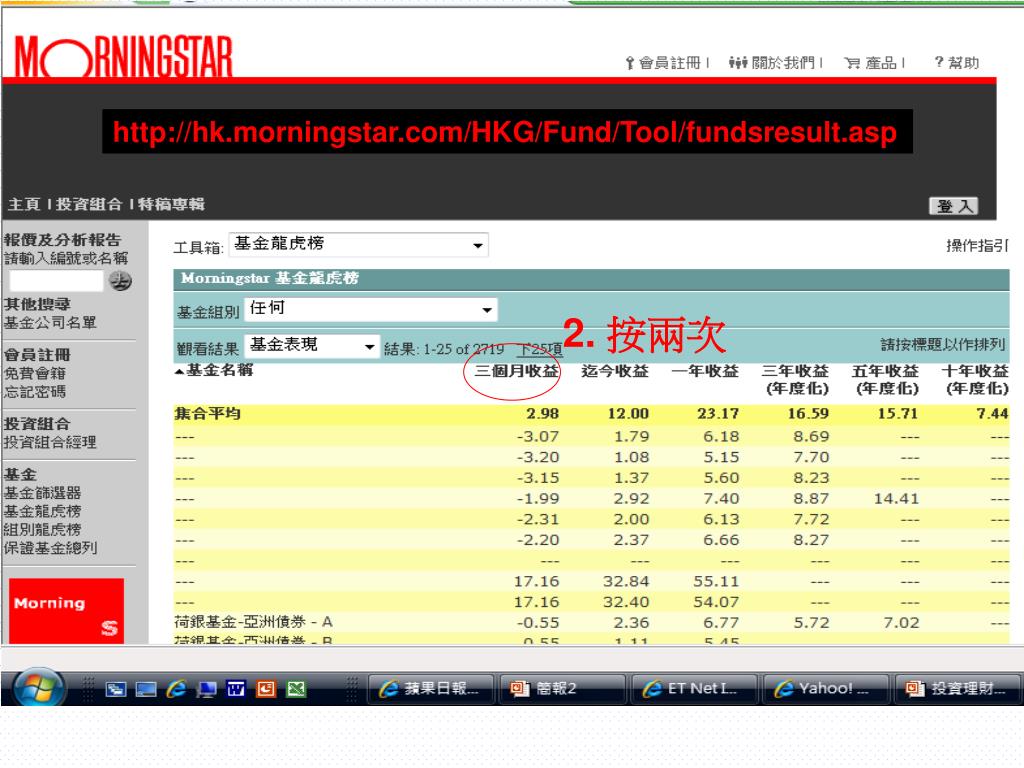Open 投資組合 in navigation bar

tap(89, 204)
